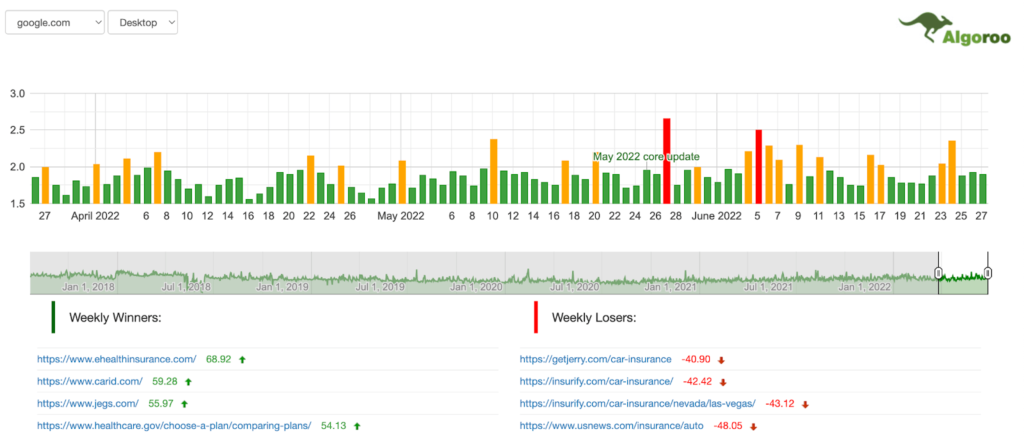The width and height of the screenshot is (1024, 434).
Task: Open healthcare.gov comparing-plans link
Action: pyautogui.click(x=174, y=425)
